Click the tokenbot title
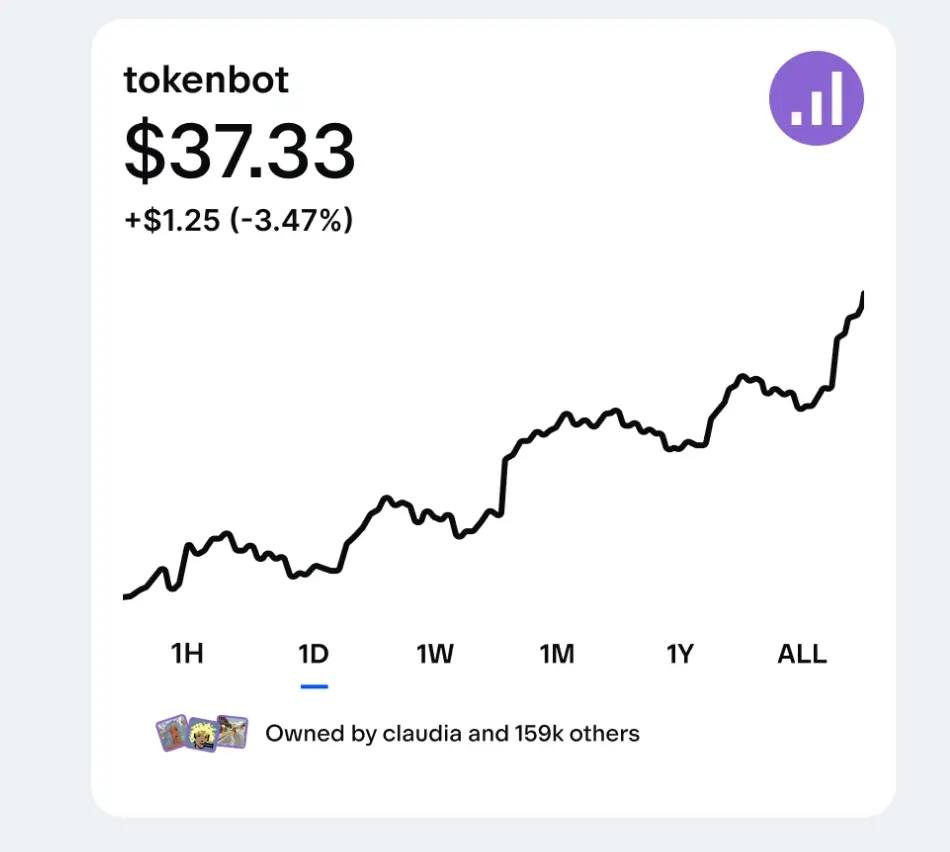950x852 pixels. click(x=206, y=80)
